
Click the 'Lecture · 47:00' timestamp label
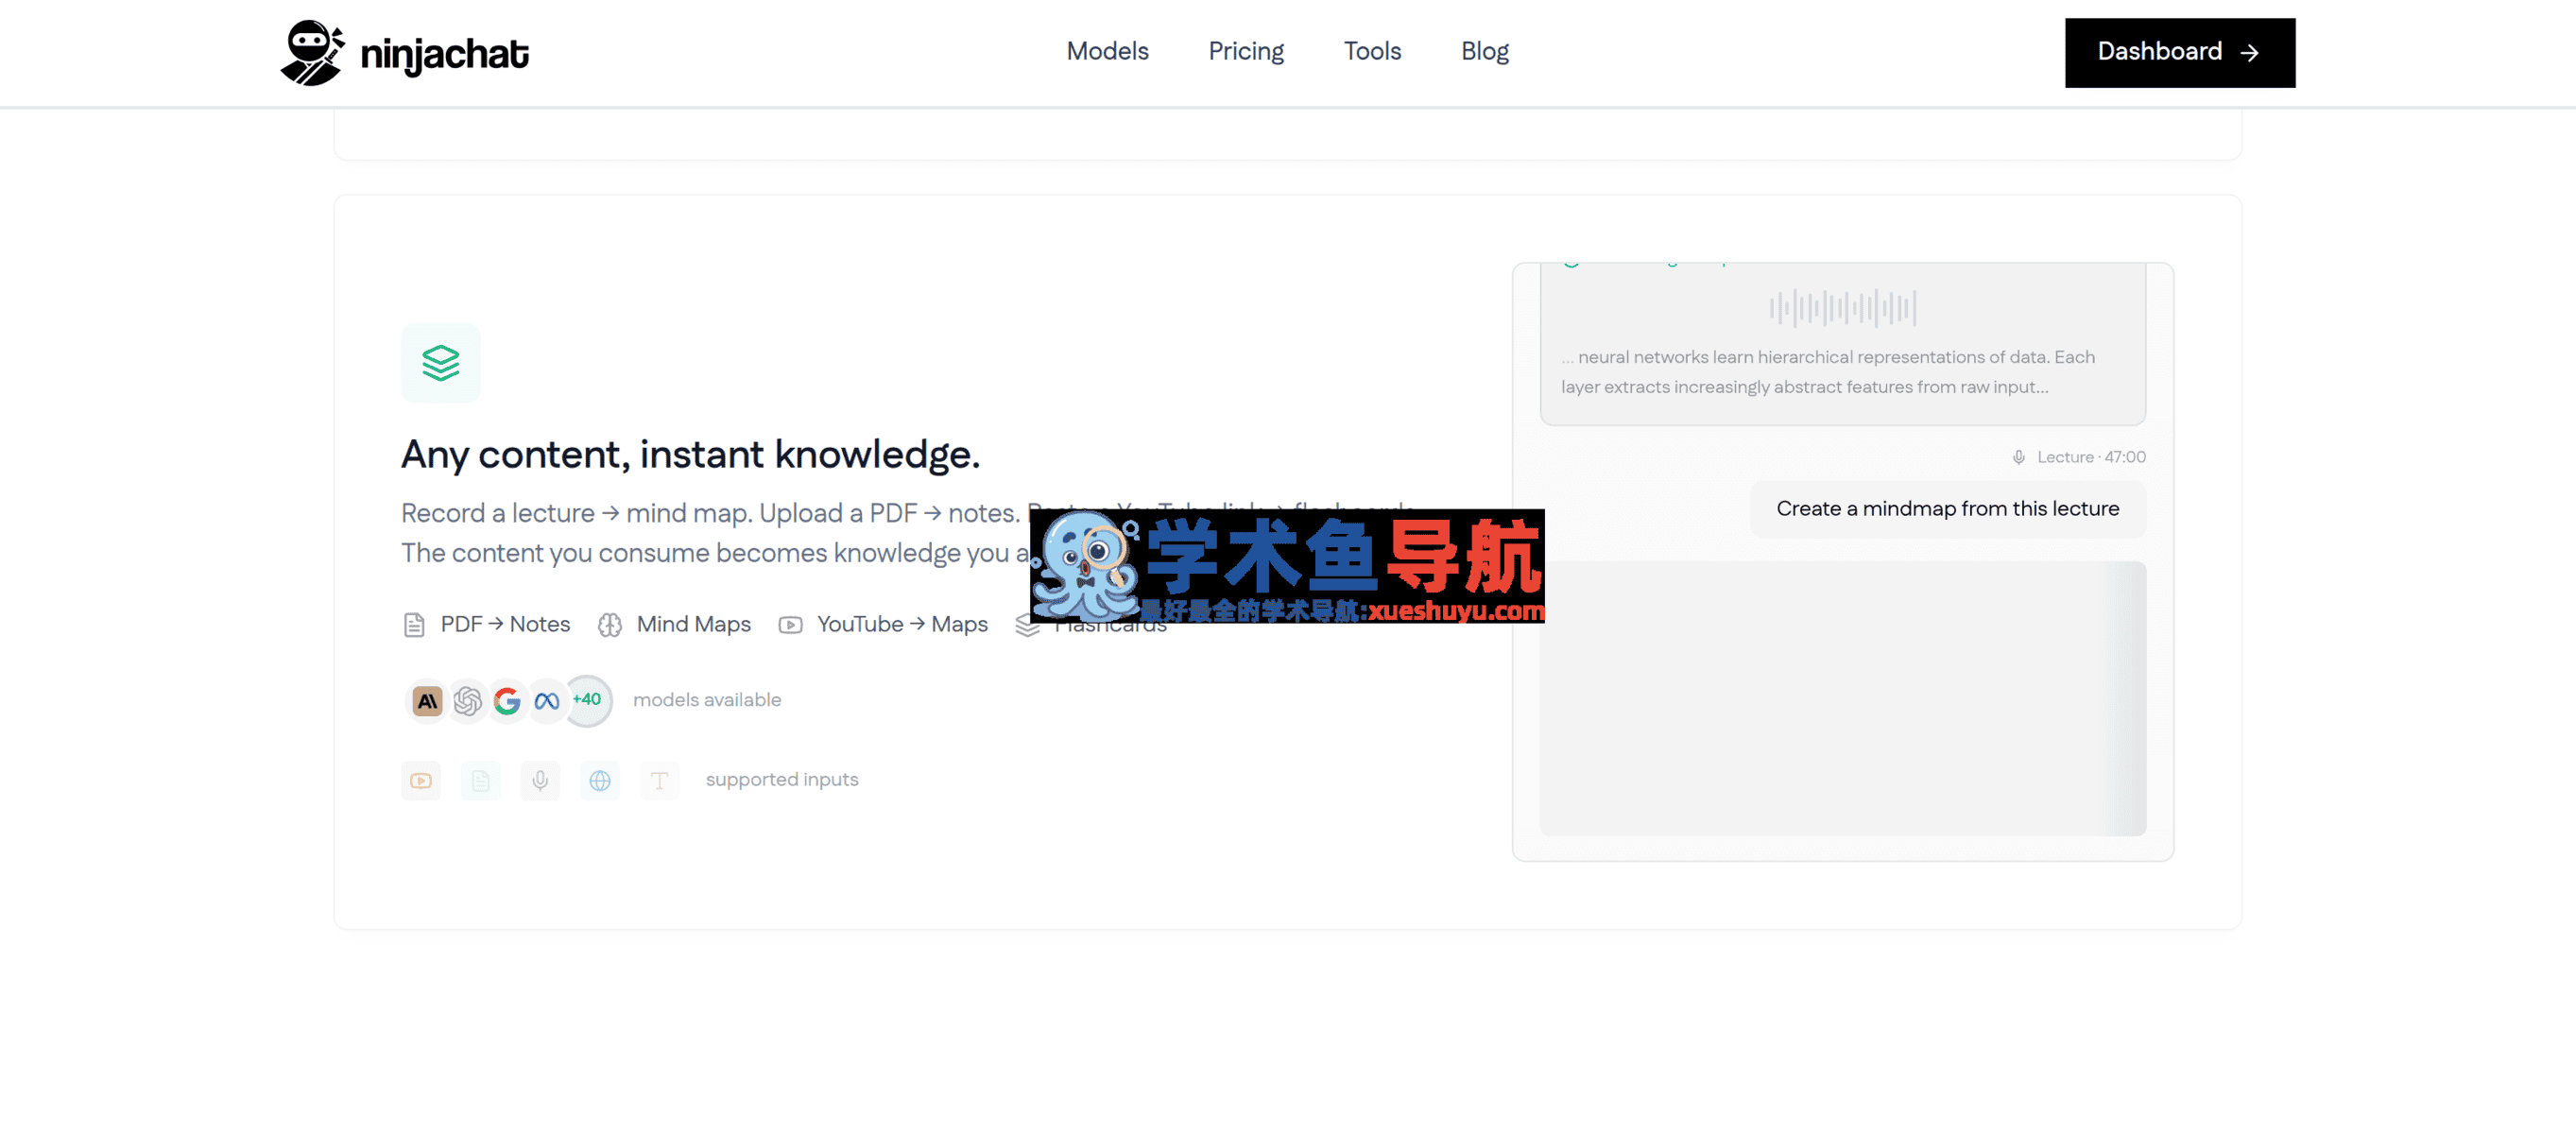2091,457
